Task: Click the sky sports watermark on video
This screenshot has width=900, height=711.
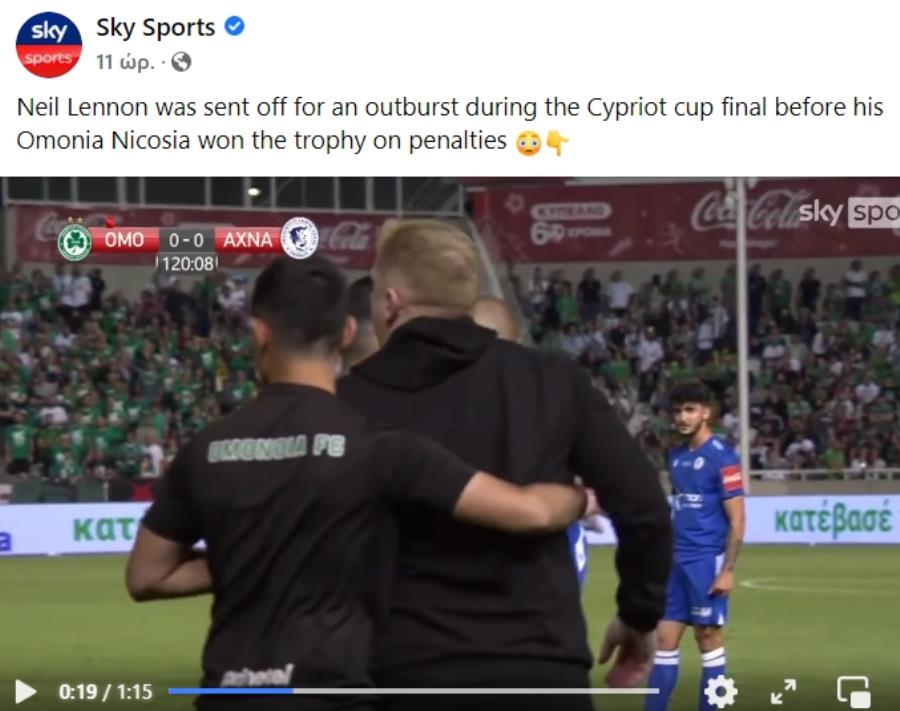Action: click(849, 213)
